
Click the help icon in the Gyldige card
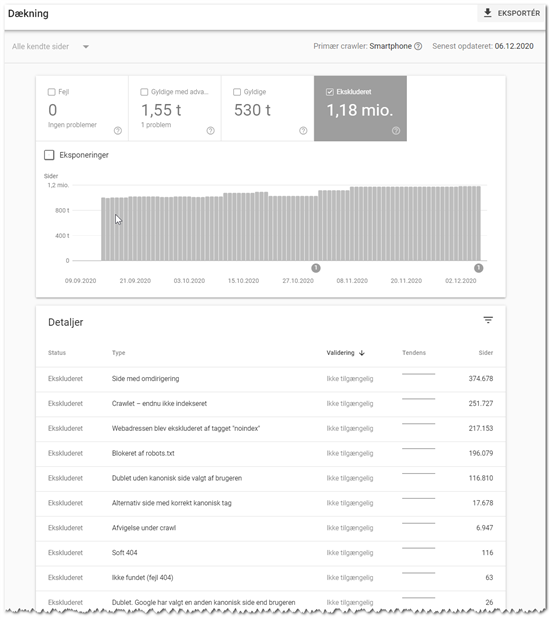click(303, 131)
